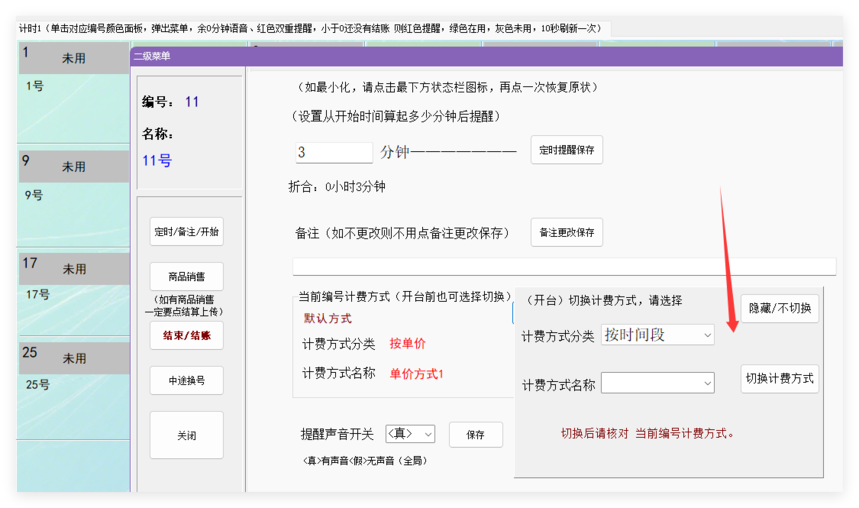Click the 结束/结账 button
The image size is (859, 508).
coord(186,335)
